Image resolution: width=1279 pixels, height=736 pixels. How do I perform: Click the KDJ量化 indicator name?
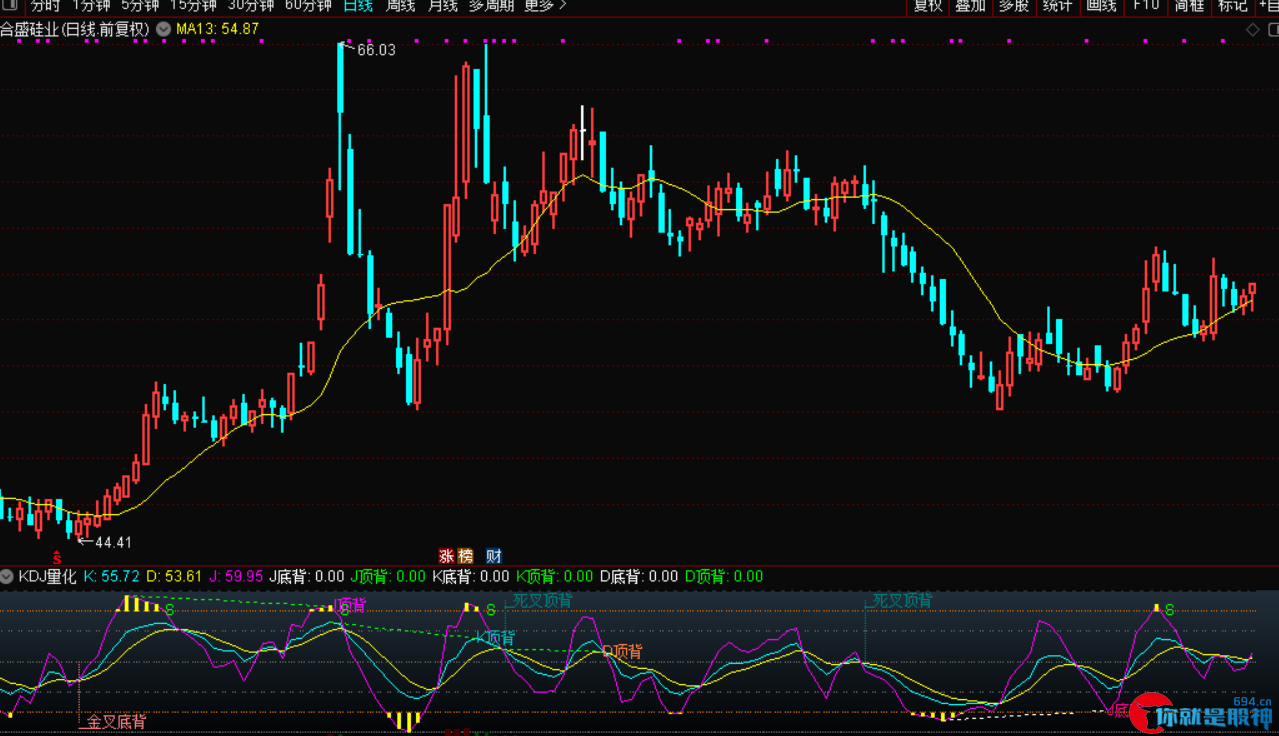[x=47, y=576]
